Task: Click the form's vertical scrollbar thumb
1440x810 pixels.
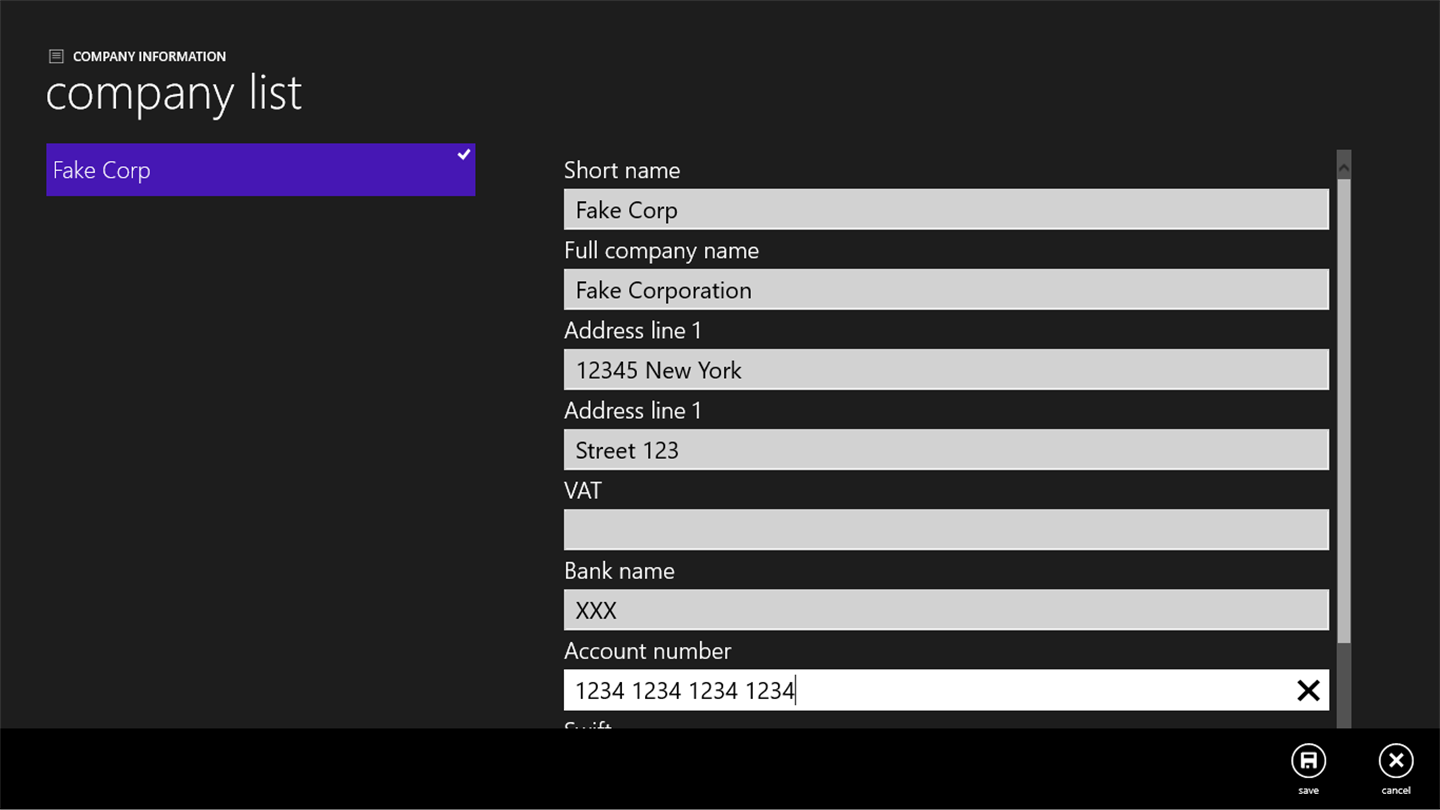Action: (1344, 411)
